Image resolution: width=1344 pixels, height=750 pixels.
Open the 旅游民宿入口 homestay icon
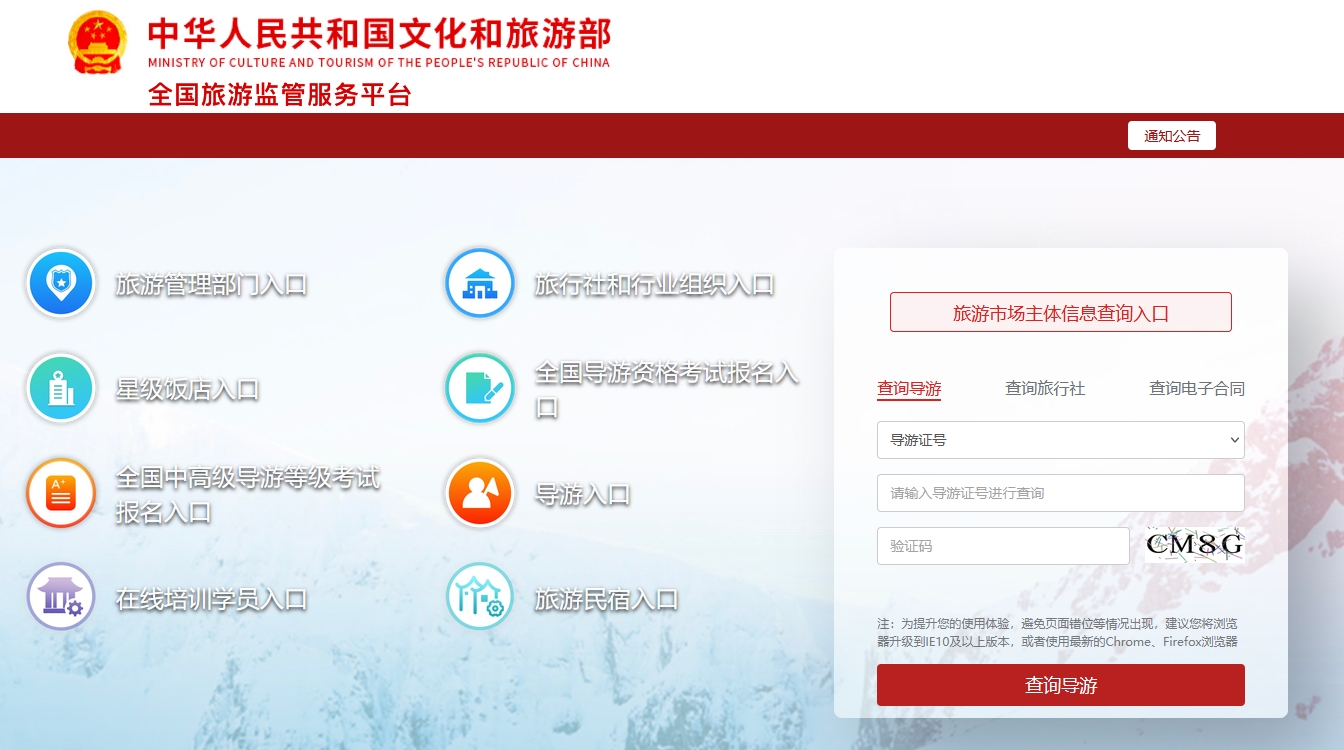(x=480, y=597)
